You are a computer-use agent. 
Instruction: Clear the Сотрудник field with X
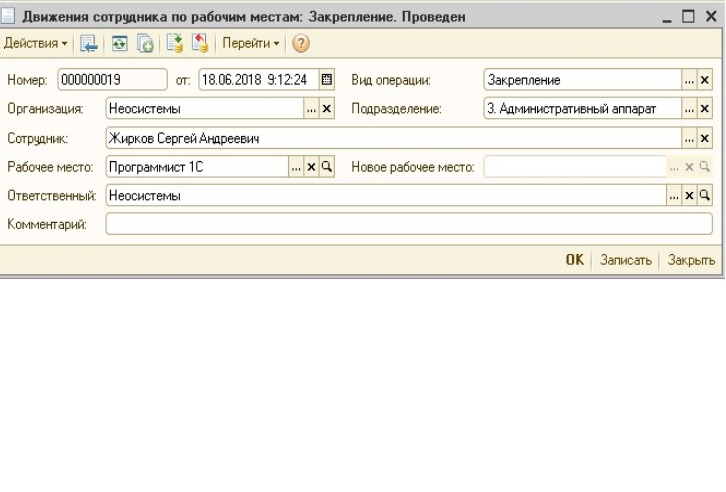[x=704, y=138]
